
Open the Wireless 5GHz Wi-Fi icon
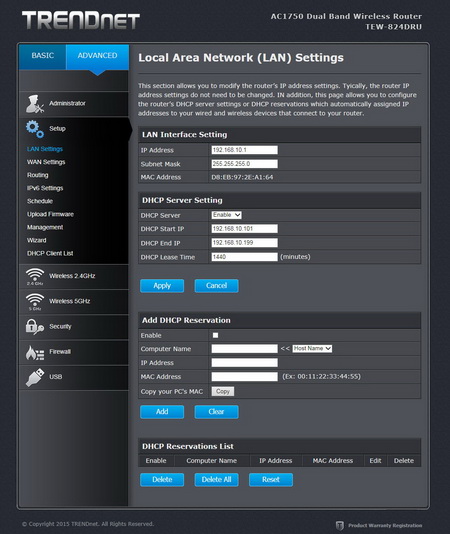(x=35, y=301)
